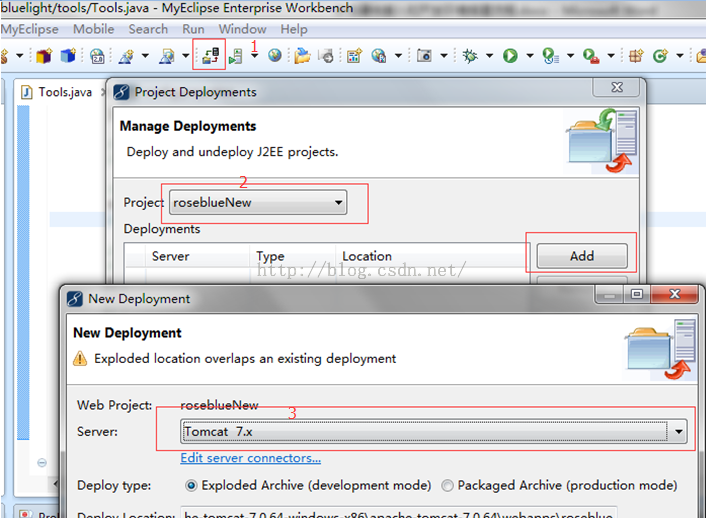This screenshot has height=518, width=706.
Task: Click the Run external tools icon with red toolbox
Action: (x=591, y=56)
